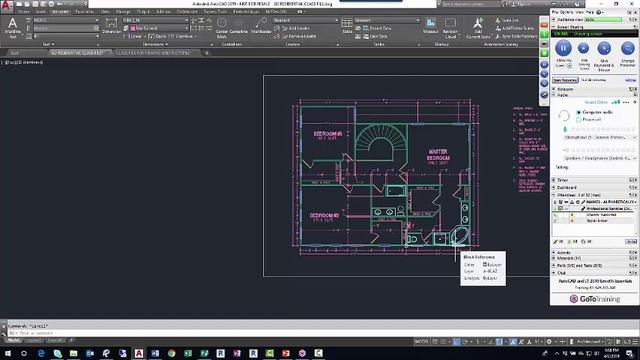Screen dimensions: 640x360
Task: Click Give Keyboard & Mouse button
Action: tap(604, 49)
